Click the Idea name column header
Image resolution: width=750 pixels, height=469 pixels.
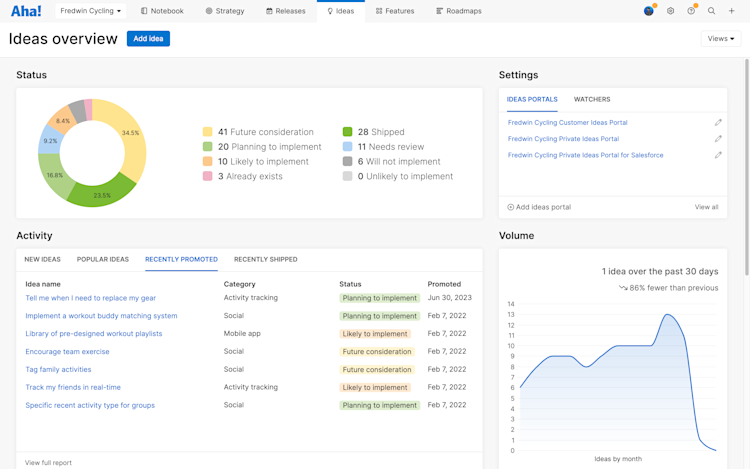(x=43, y=284)
